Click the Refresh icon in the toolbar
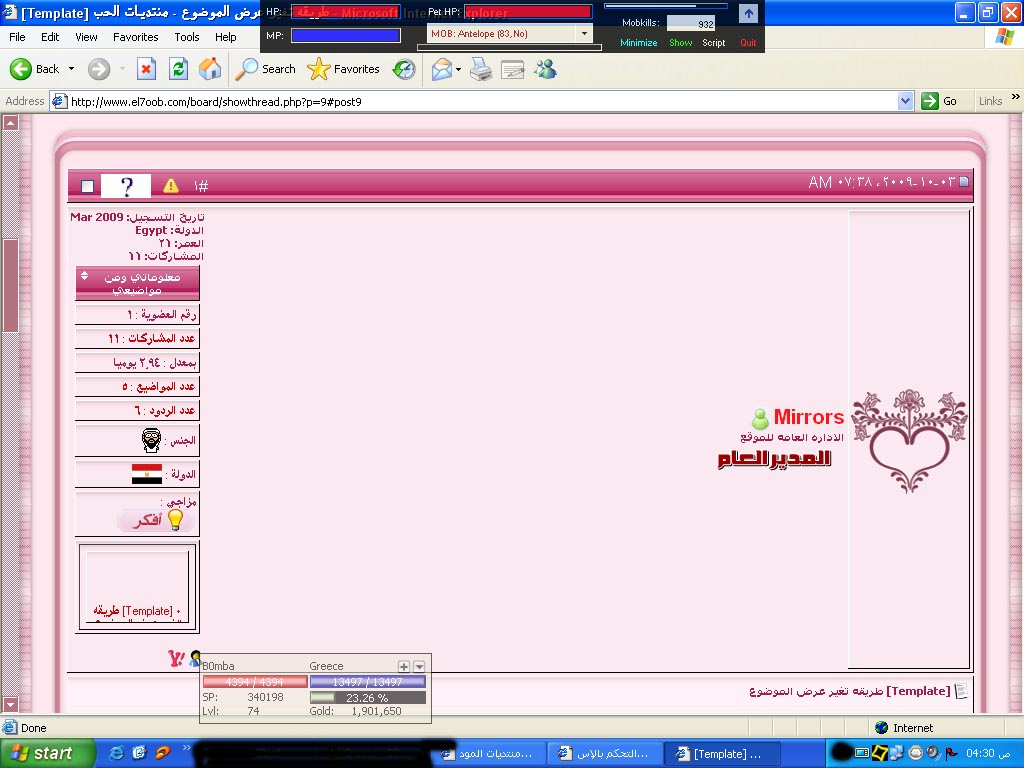The image size is (1024, 768). coord(178,69)
